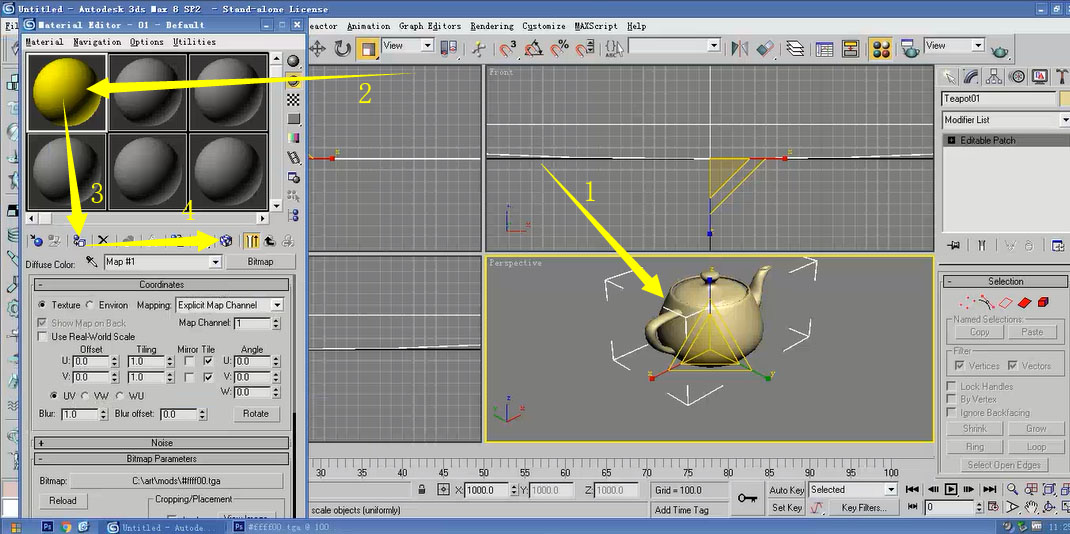Click the Quick Render teapot icon
The image size is (1070, 534).
(x=1000, y=50)
